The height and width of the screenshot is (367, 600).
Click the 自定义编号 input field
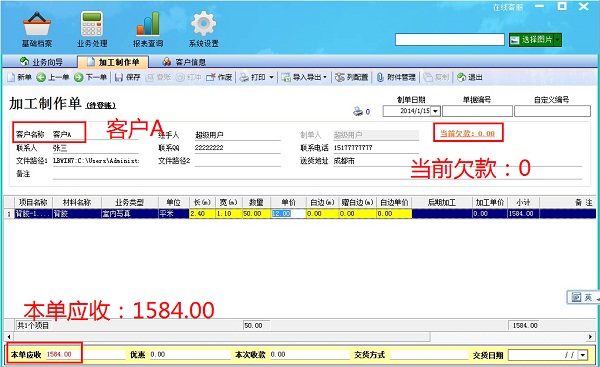click(x=552, y=111)
